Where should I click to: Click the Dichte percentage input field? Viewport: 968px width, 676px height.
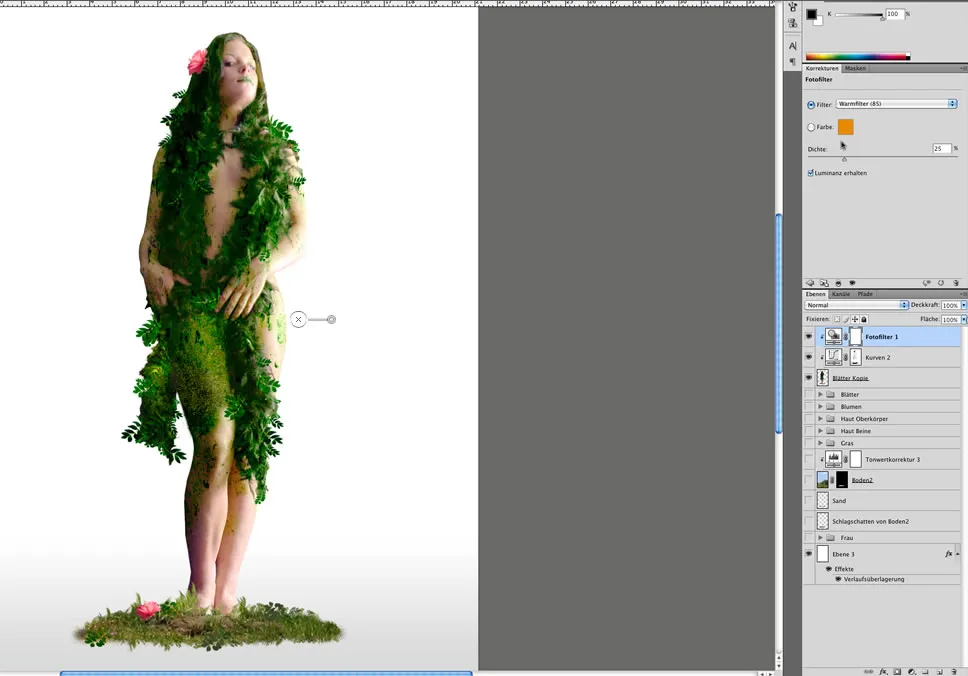click(x=941, y=148)
